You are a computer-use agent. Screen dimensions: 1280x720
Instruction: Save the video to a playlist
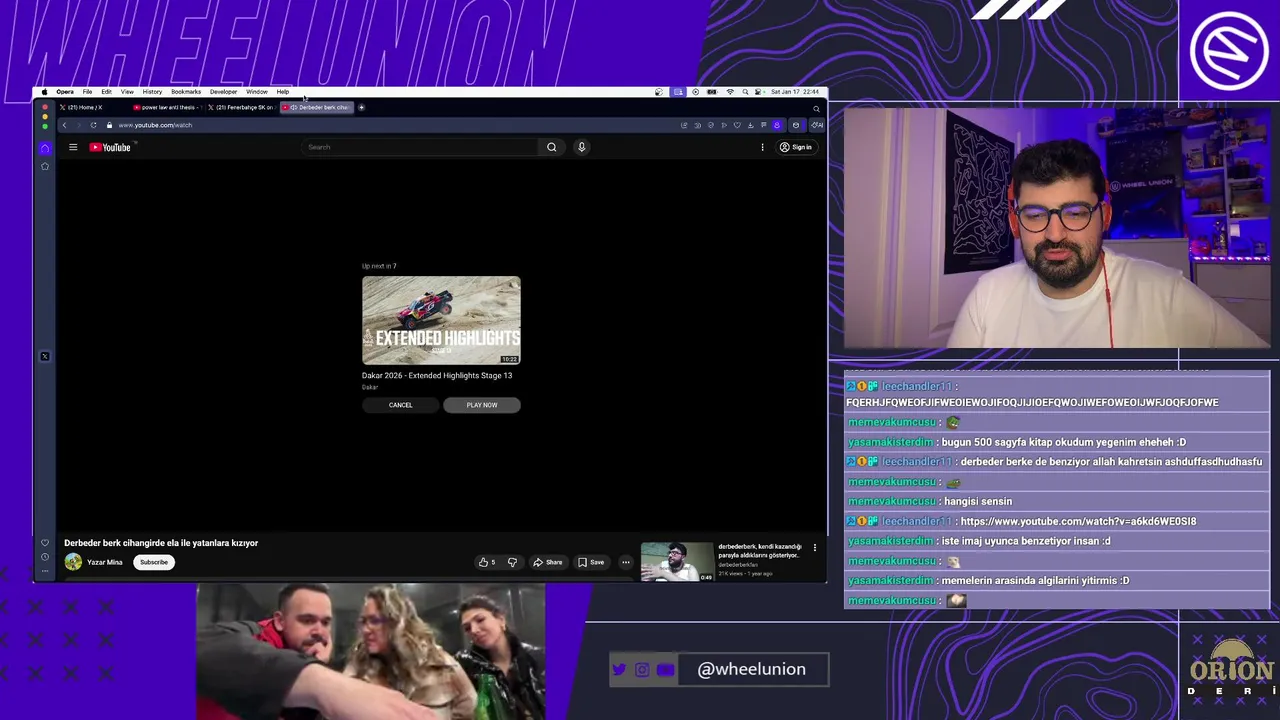pos(591,562)
